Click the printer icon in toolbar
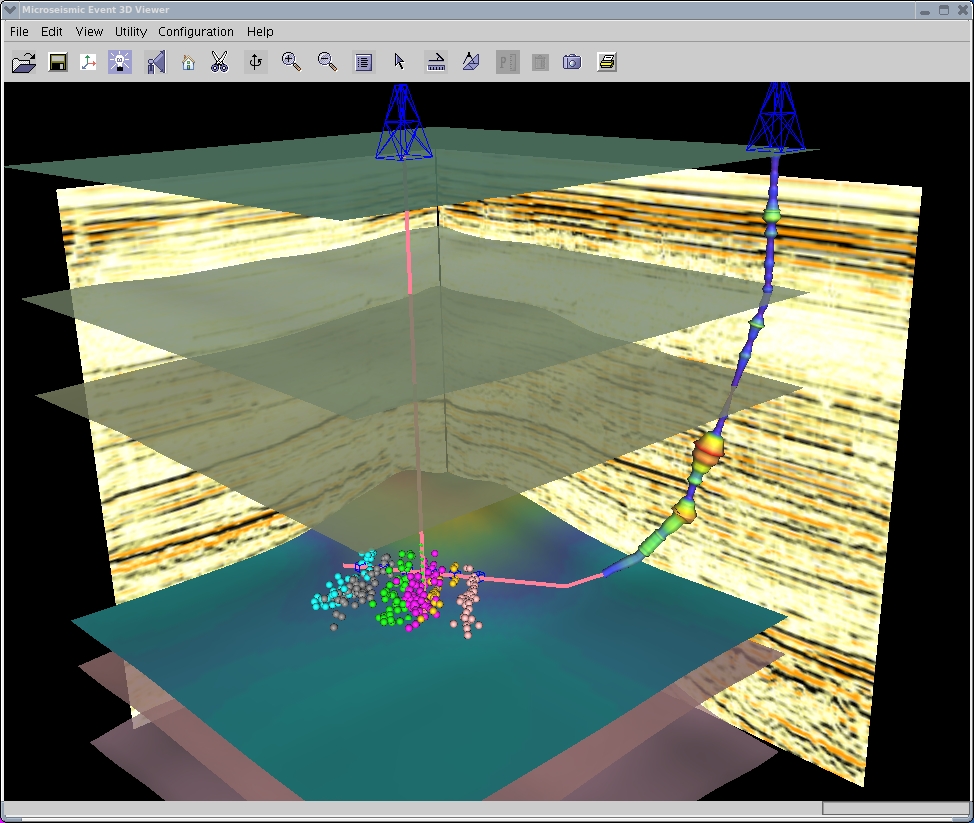 click(606, 63)
